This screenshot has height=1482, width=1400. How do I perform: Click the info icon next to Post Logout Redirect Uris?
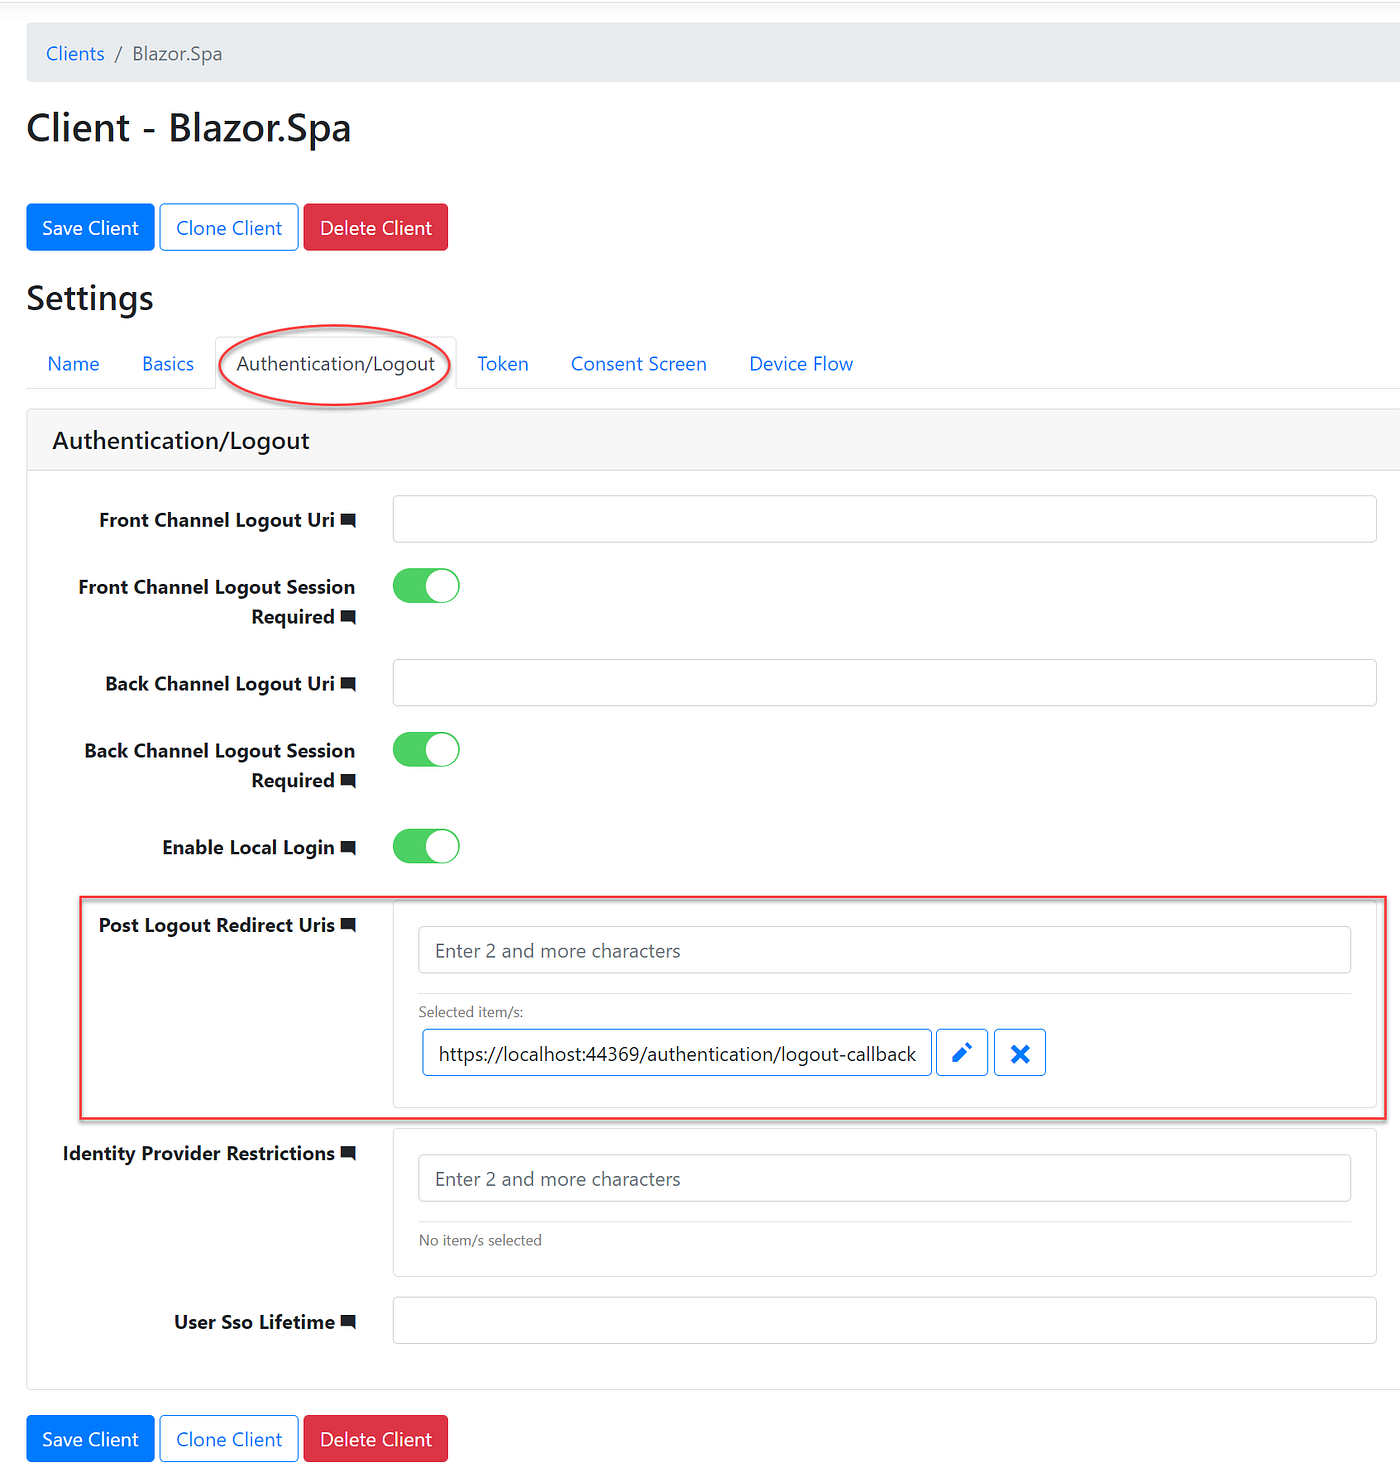[x=348, y=924]
